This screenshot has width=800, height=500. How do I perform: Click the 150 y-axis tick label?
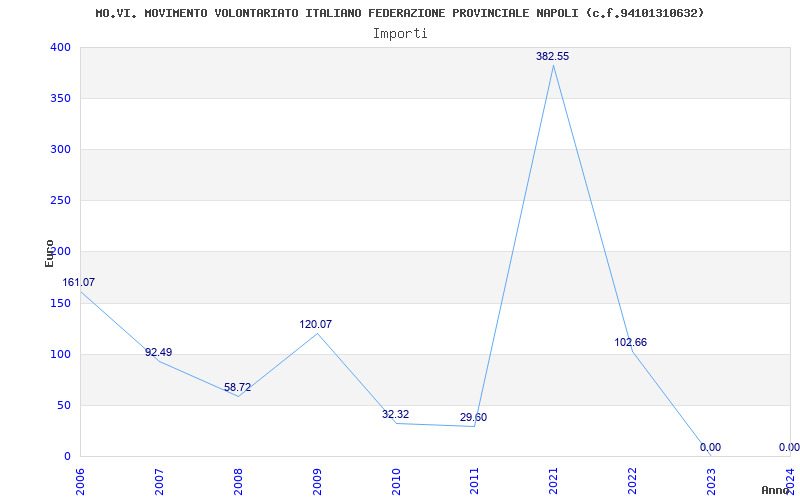[60, 304]
